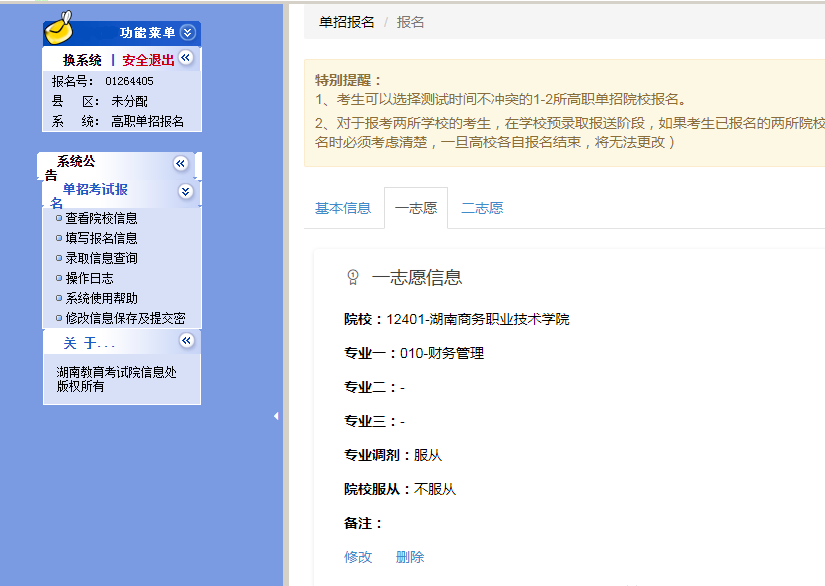This screenshot has height=586, width=825.
Task: Collapse the 关于 panel double-arrow
Action: (x=187, y=340)
